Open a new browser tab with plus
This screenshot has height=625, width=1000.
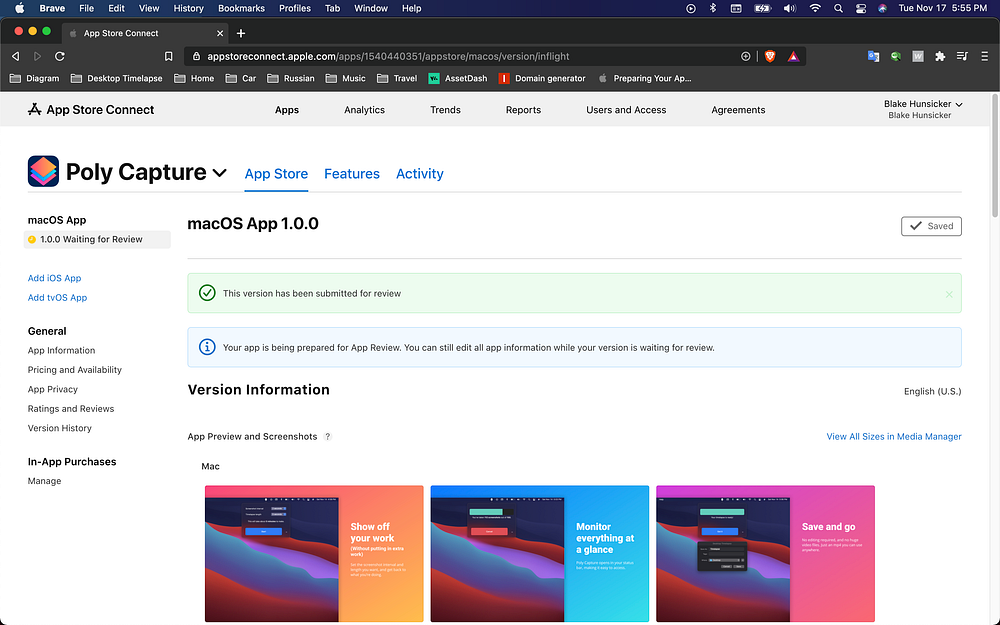(x=241, y=33)
